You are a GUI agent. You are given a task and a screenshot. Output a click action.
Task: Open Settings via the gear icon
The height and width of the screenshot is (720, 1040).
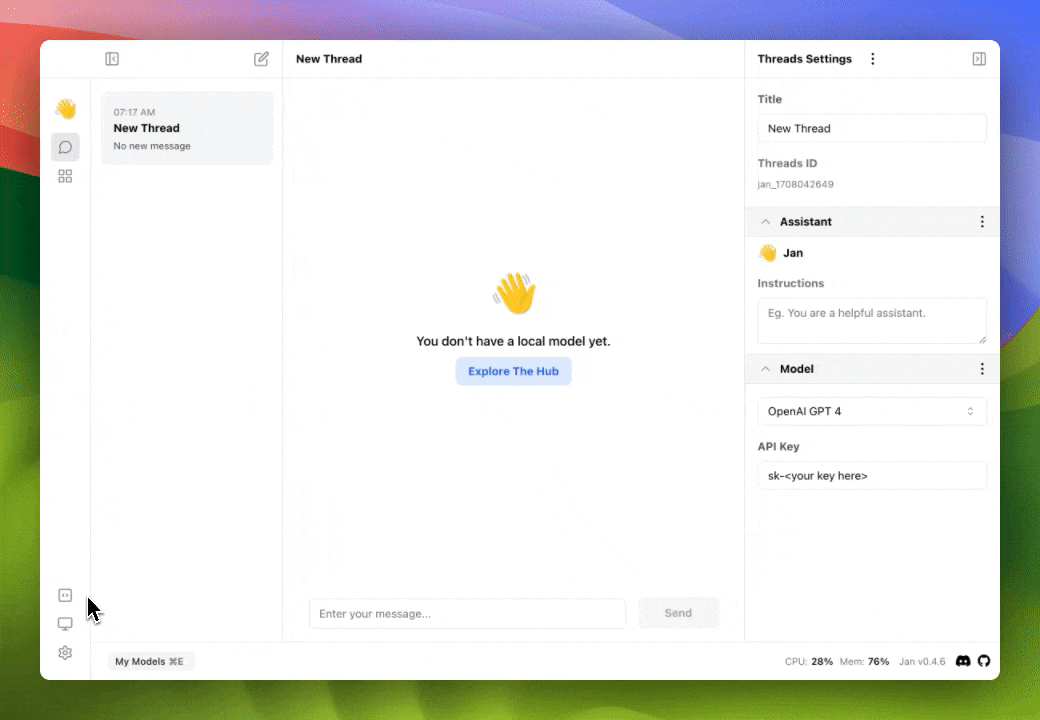coord(65,652)
